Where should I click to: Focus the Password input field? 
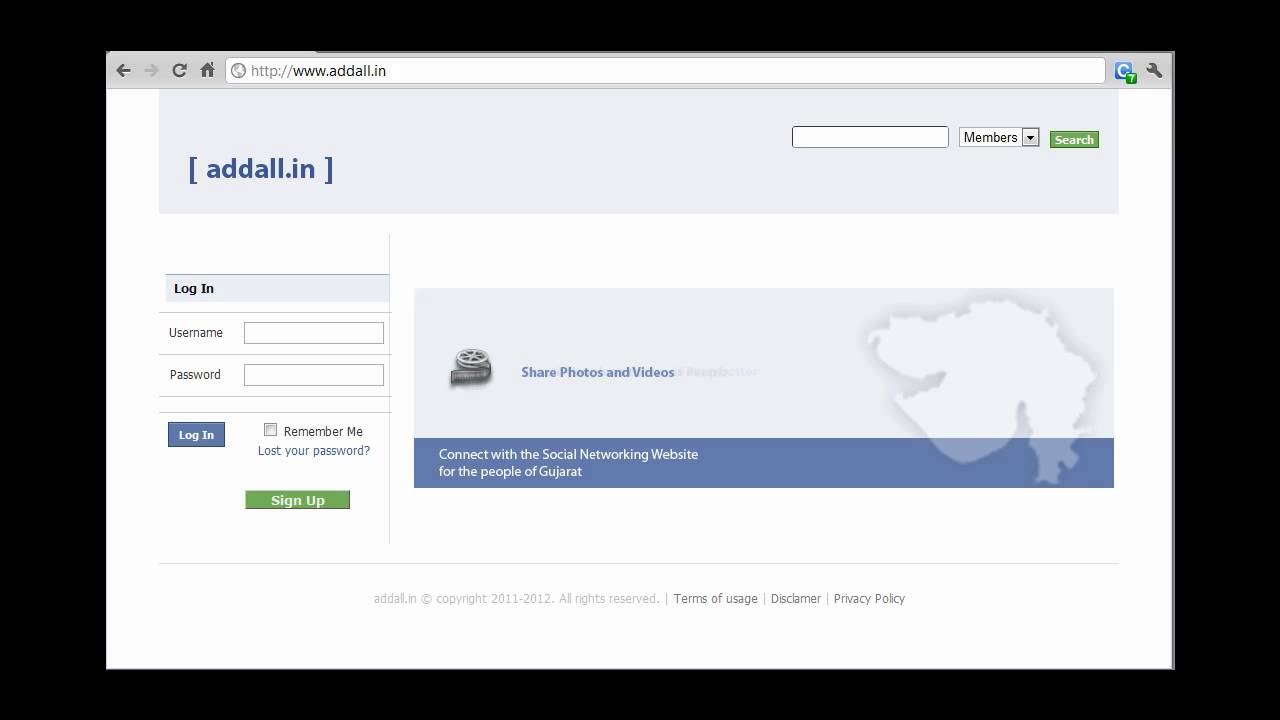click(x=314, y=375)
